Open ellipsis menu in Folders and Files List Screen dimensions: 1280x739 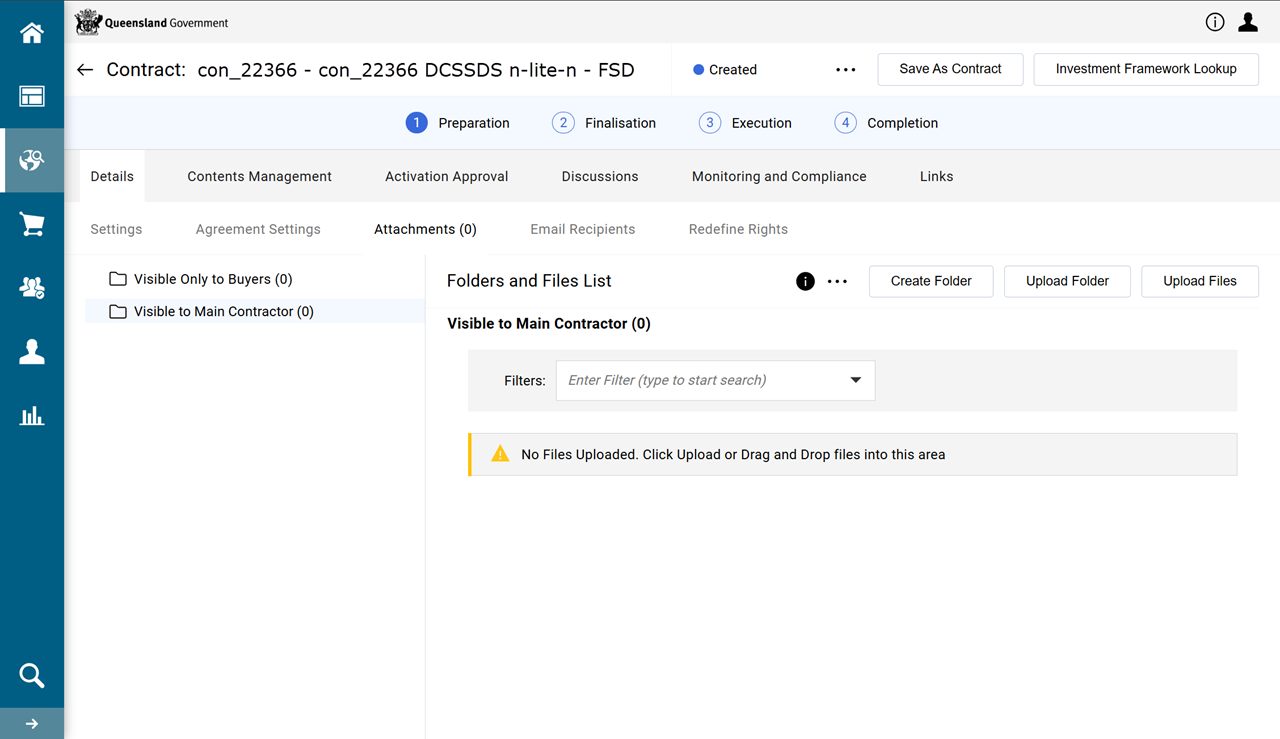837,281
